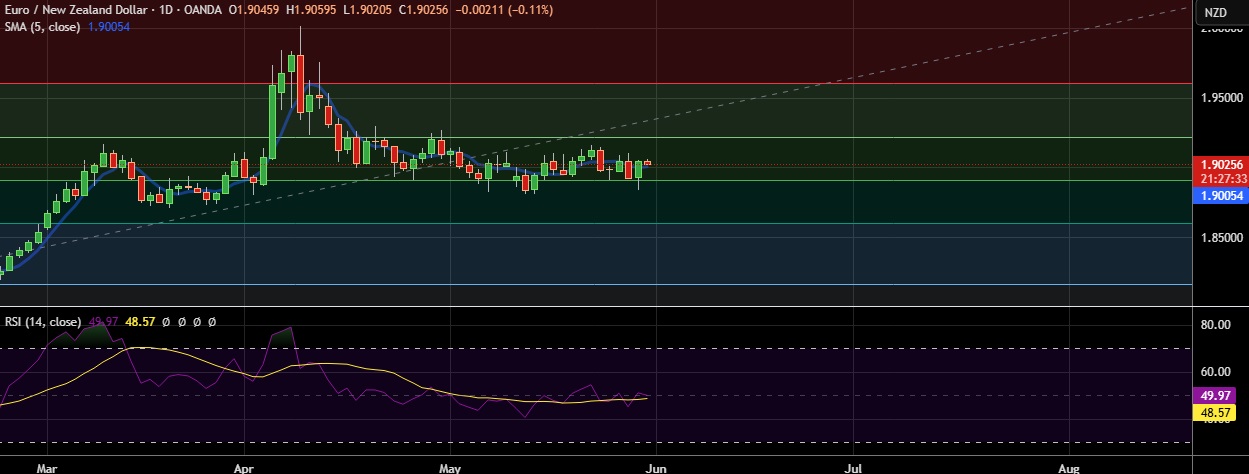This screenshot has width=1249, height=474.
Task: Click the blue 1.90054 SMA price label
Action: 1220,197
